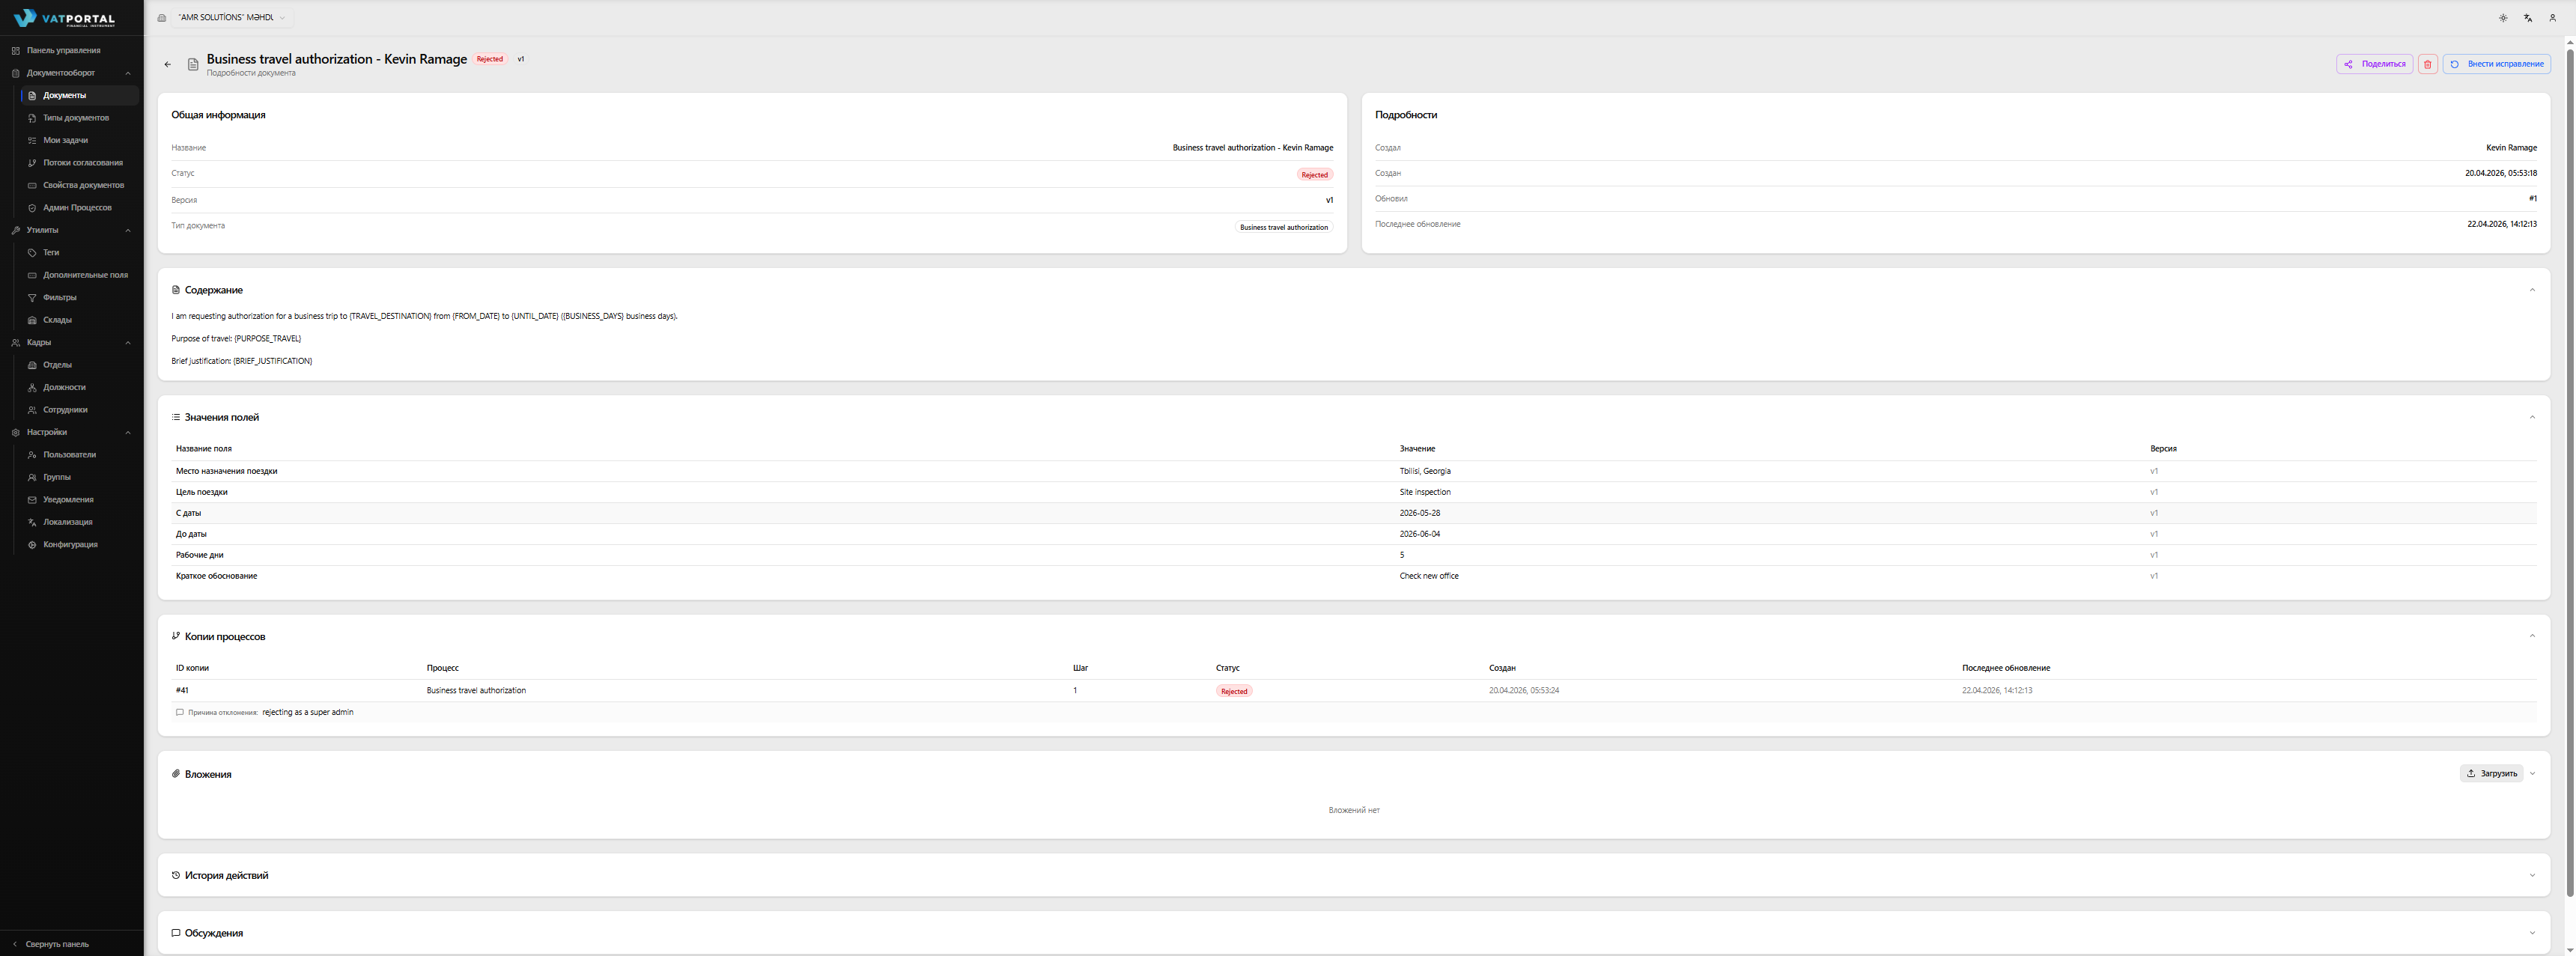Image resolution: width=2576 pixels, height=956 pixels.
Task: Click the VATPORTAL logo
Action: pos(65,18)
